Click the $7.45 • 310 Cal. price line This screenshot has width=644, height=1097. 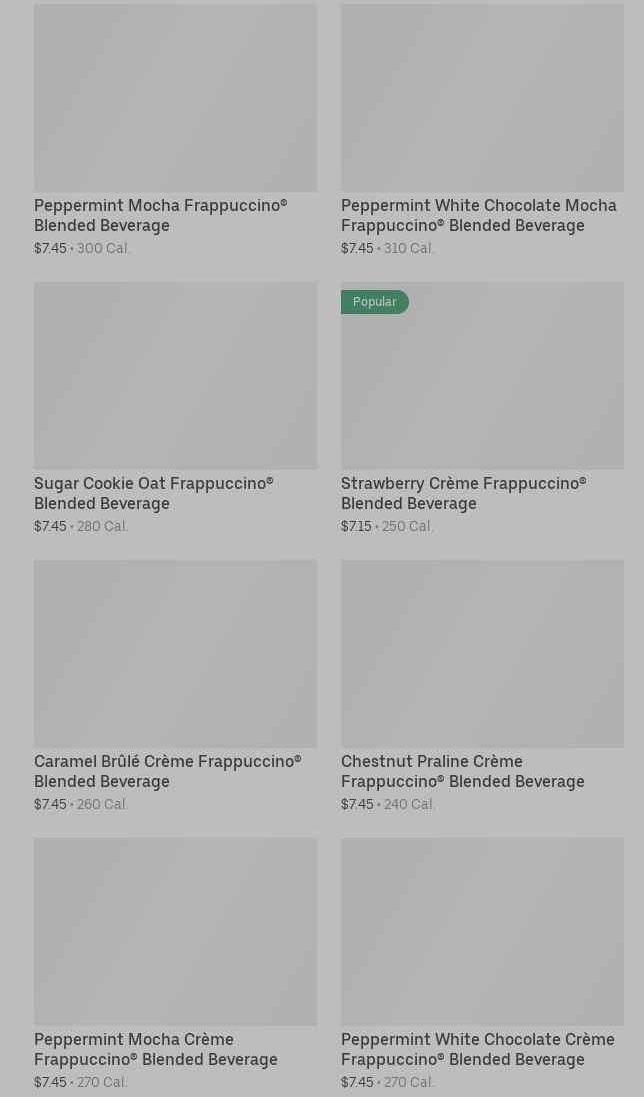[388, 248]
